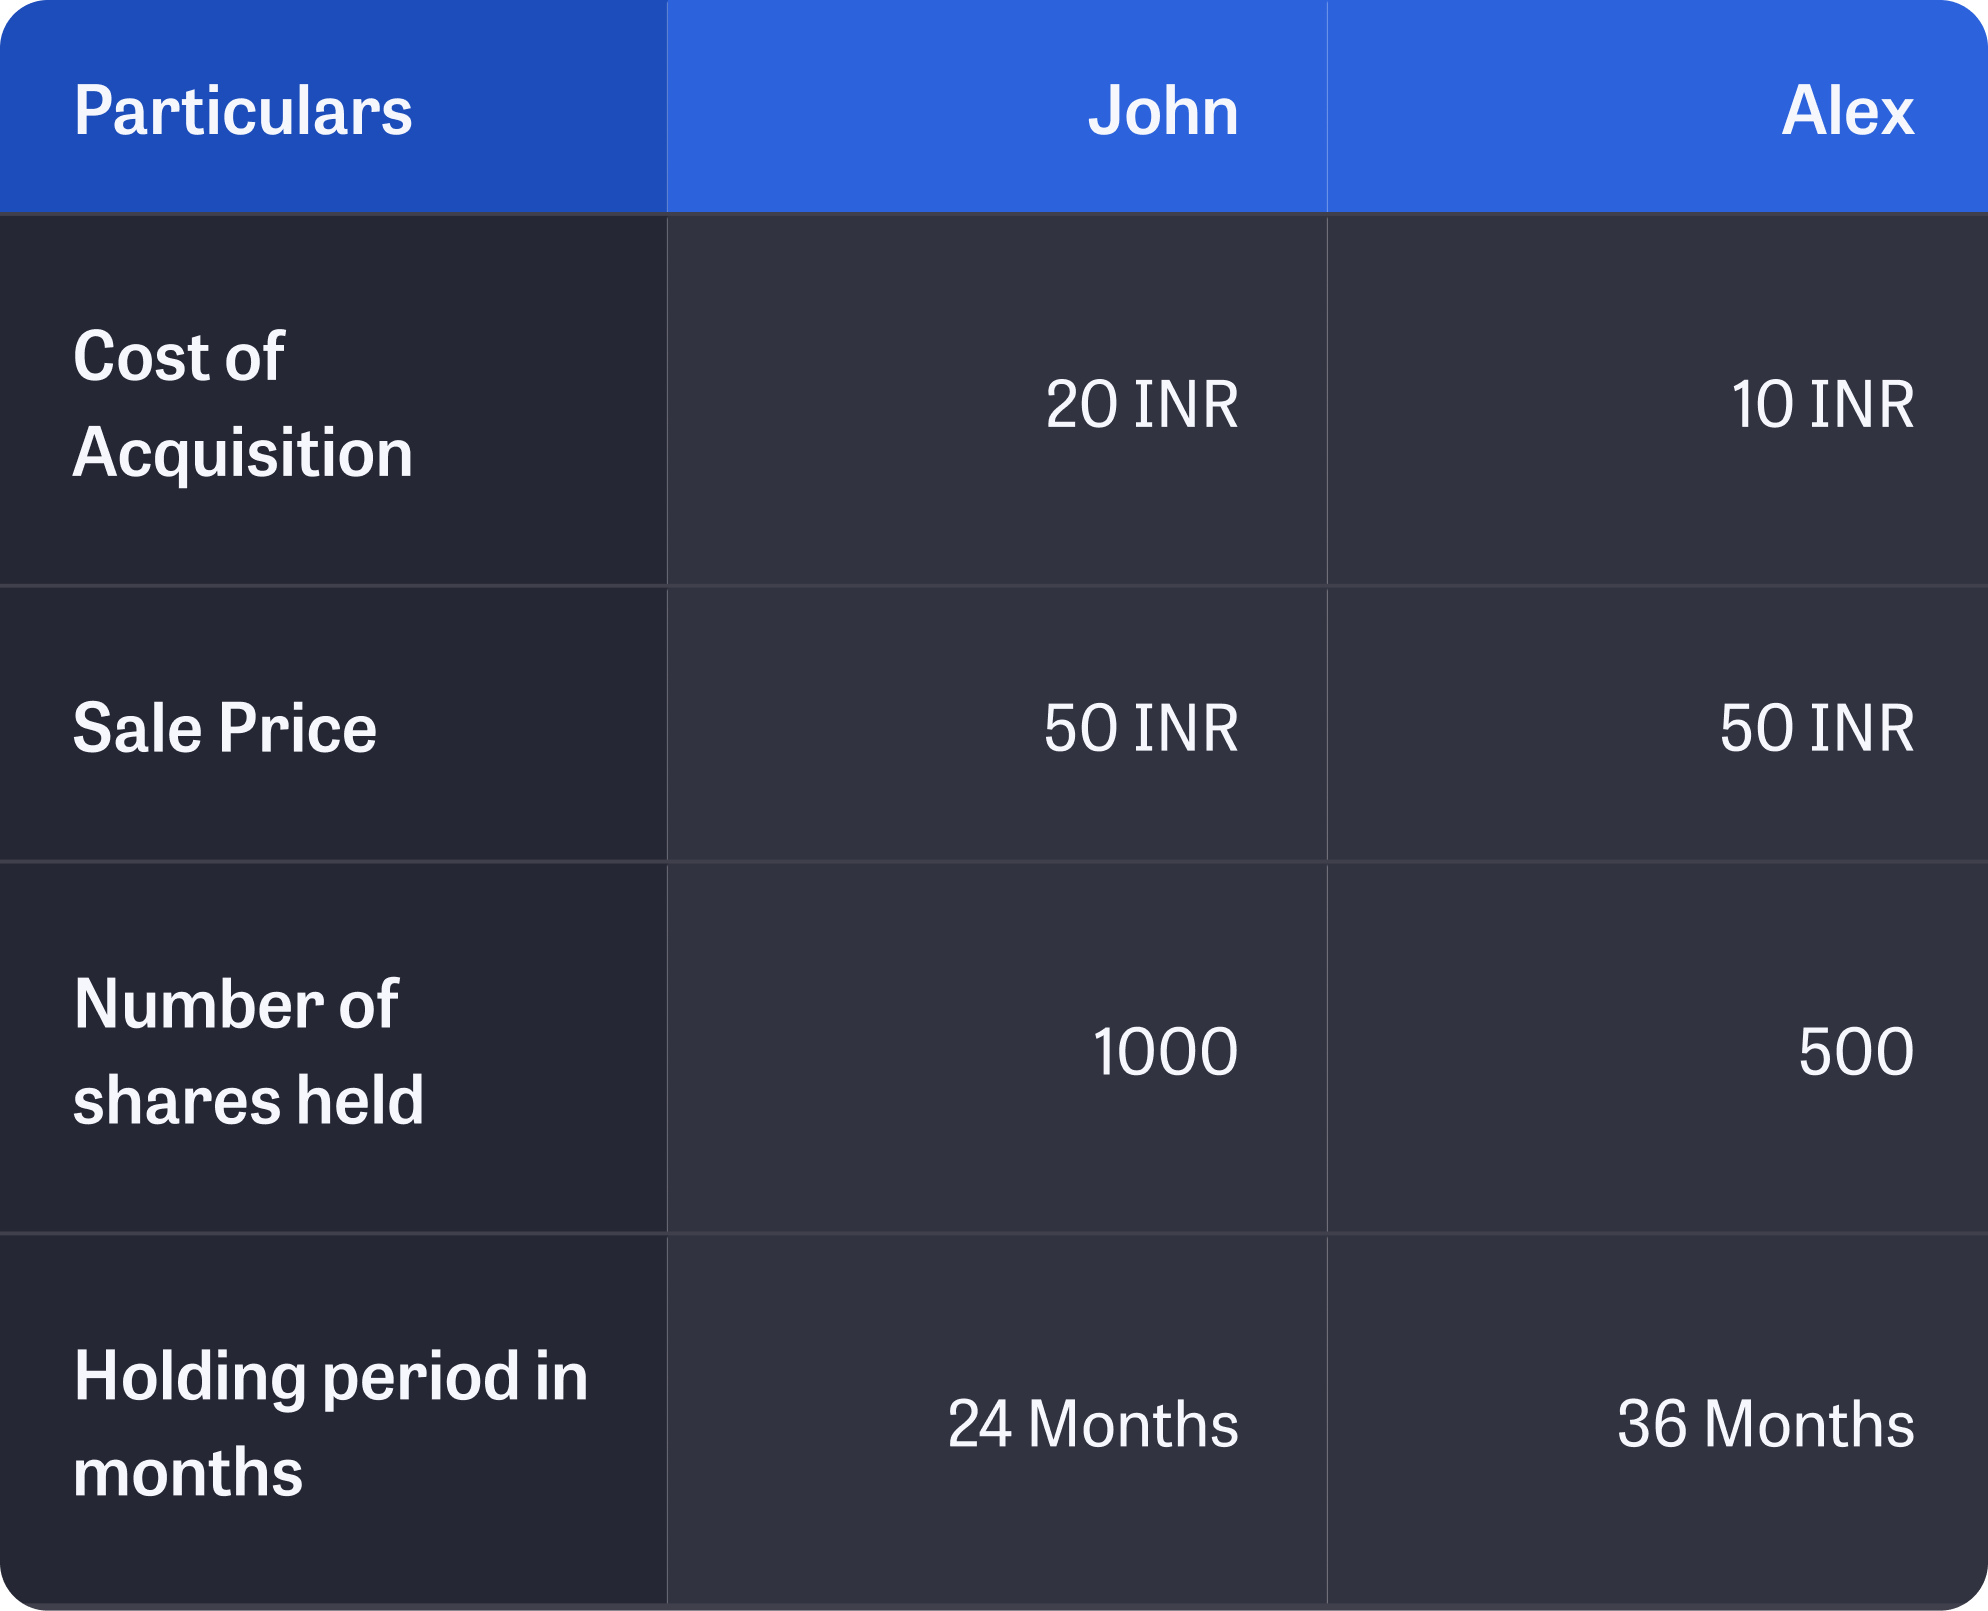Select the Alex column header

coord(1847,111)
